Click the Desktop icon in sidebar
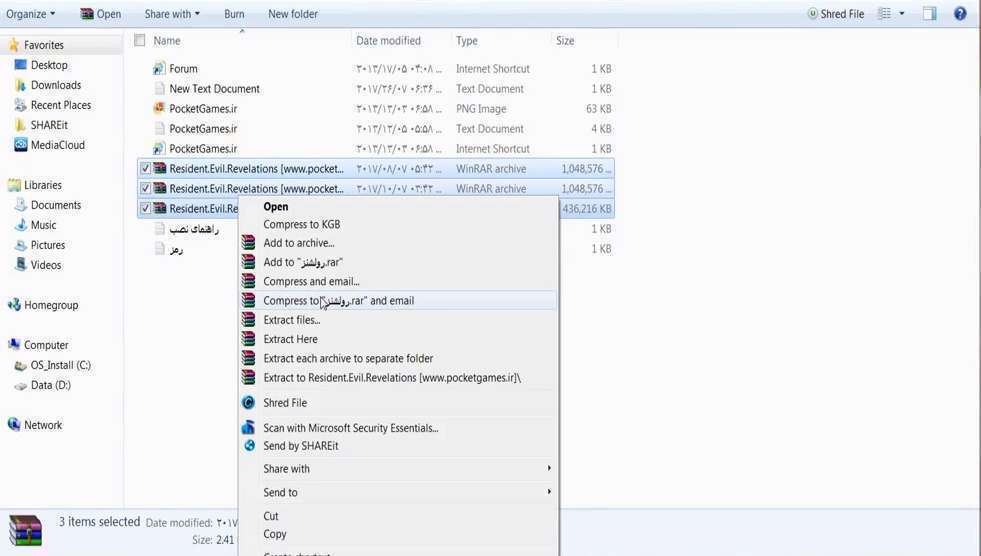Viewport: 981px width, 556px height. tap(21, 65)
